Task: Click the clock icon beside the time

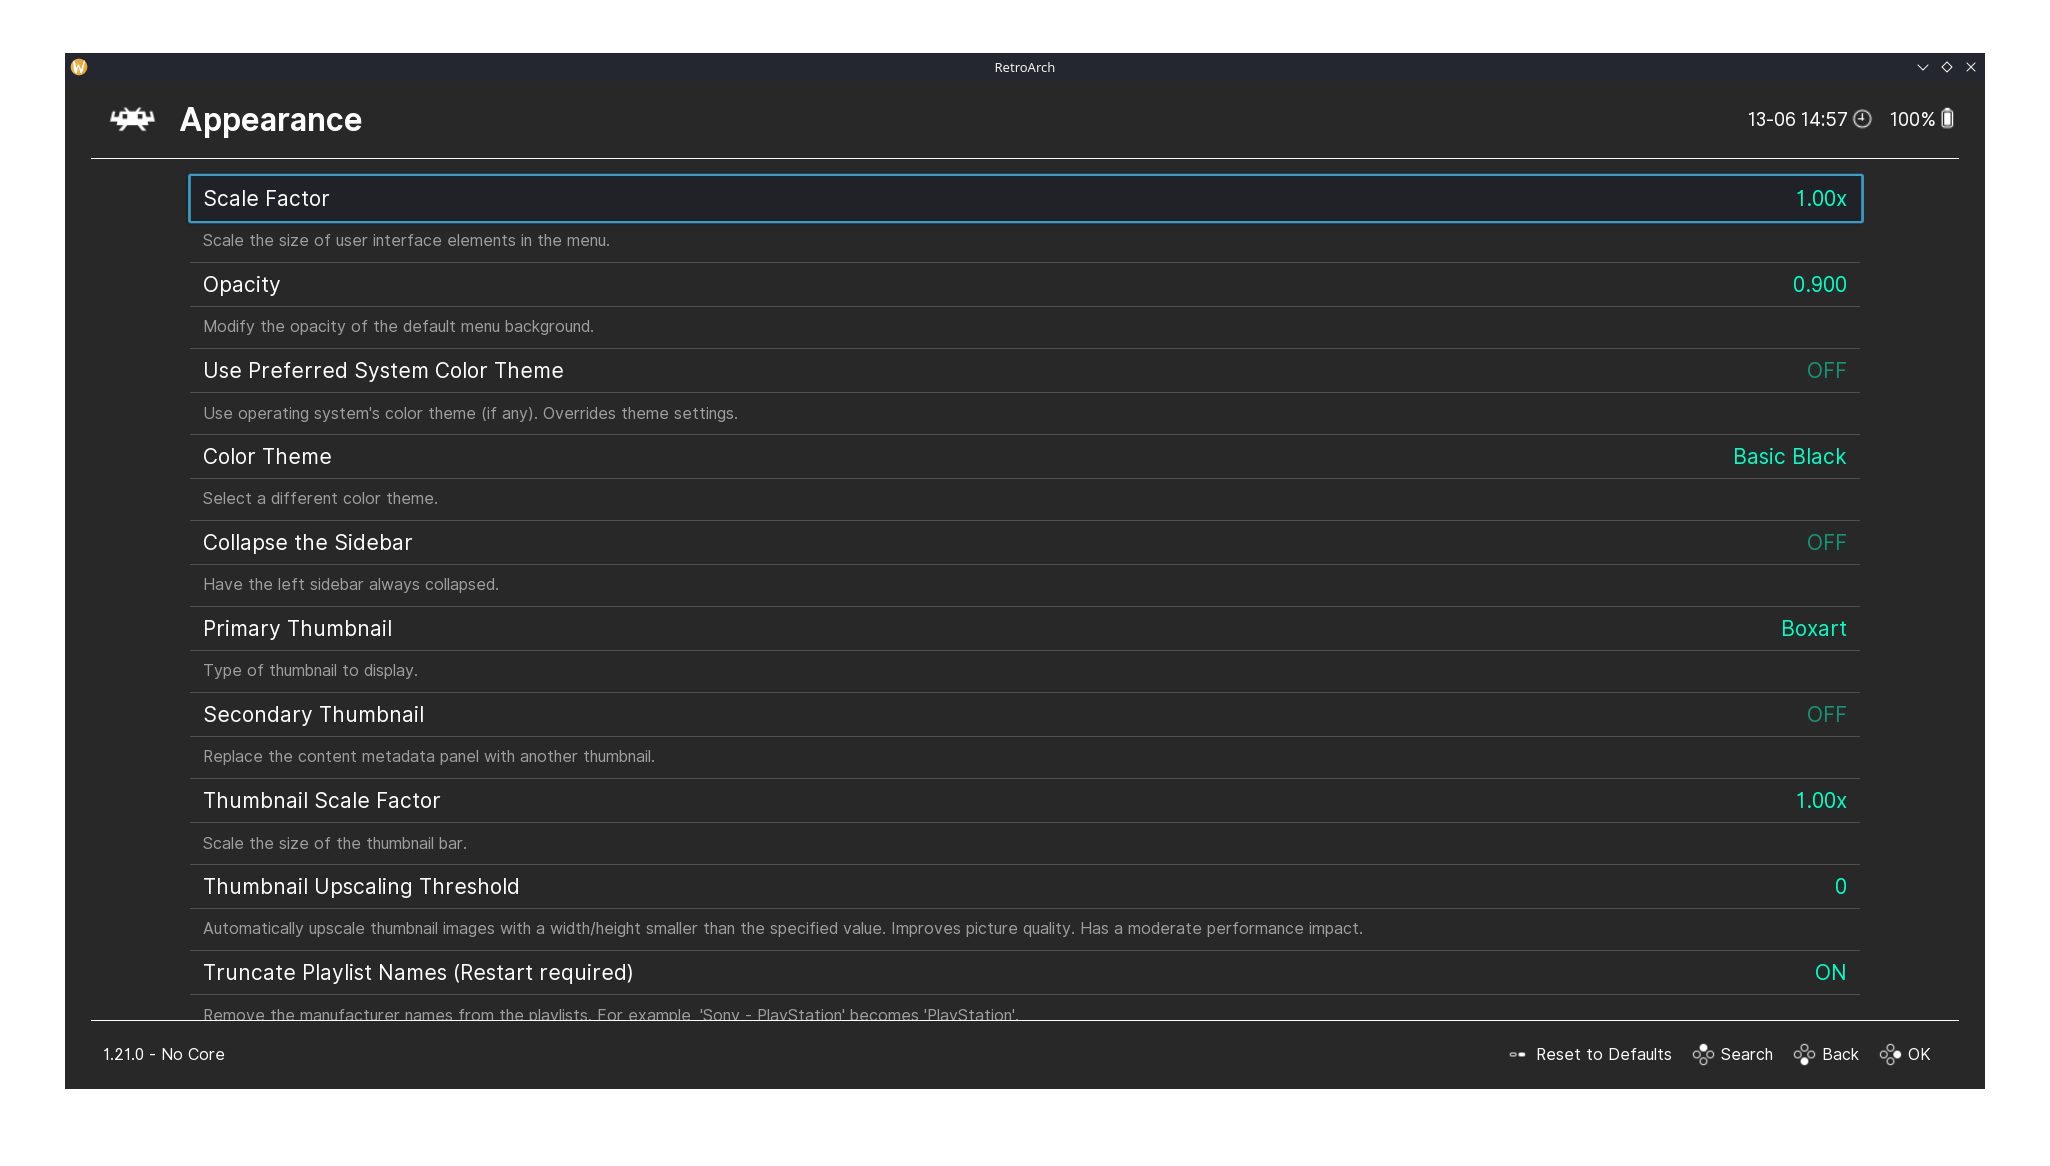Action: pyautogui.click(x=1862, y=119)
